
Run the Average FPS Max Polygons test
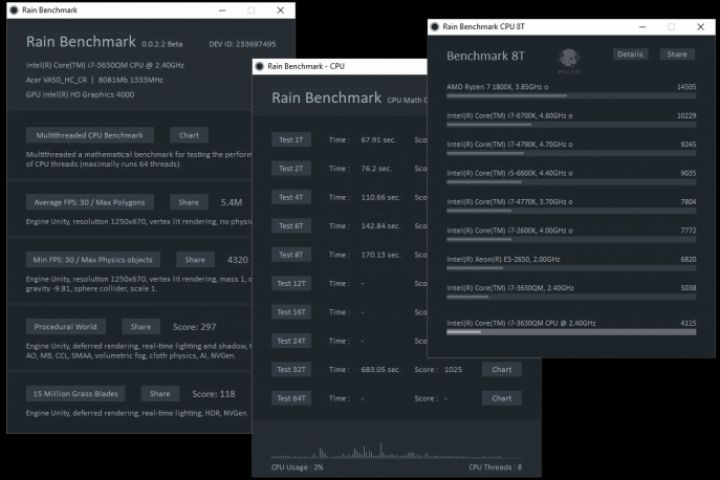coord(90,203)
